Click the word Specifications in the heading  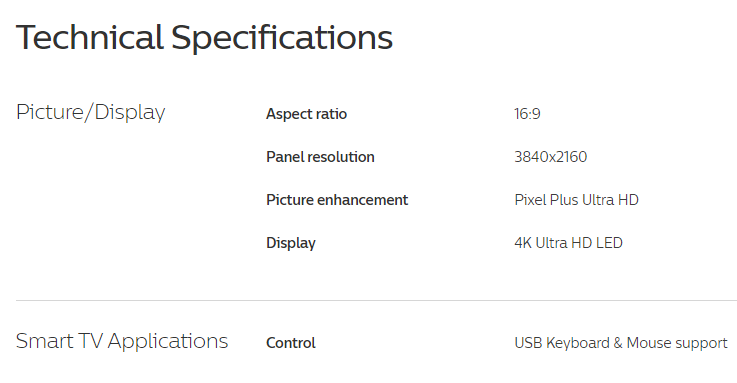282,39
